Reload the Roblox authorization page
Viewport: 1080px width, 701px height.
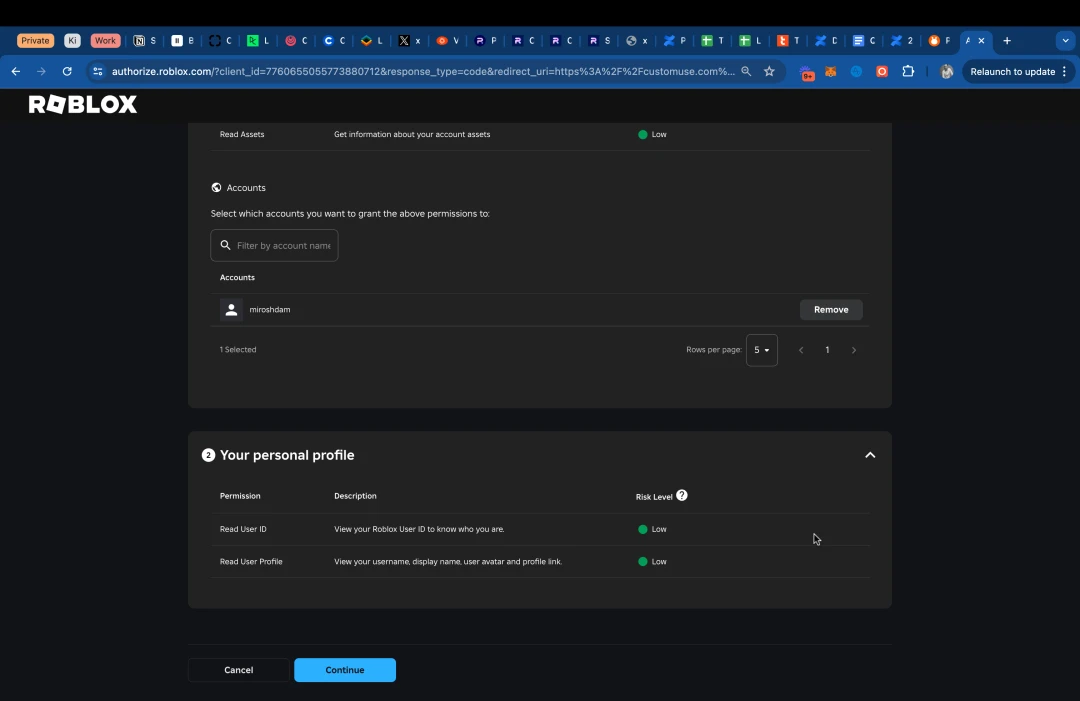tap(67, 72)
